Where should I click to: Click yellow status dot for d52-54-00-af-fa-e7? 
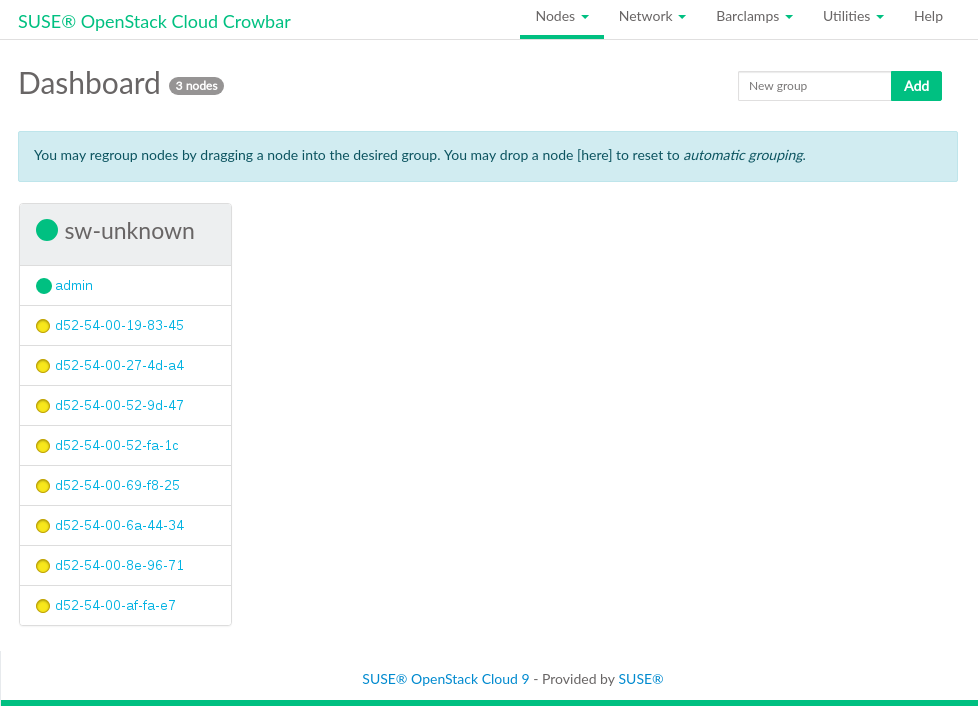[43, 606]
